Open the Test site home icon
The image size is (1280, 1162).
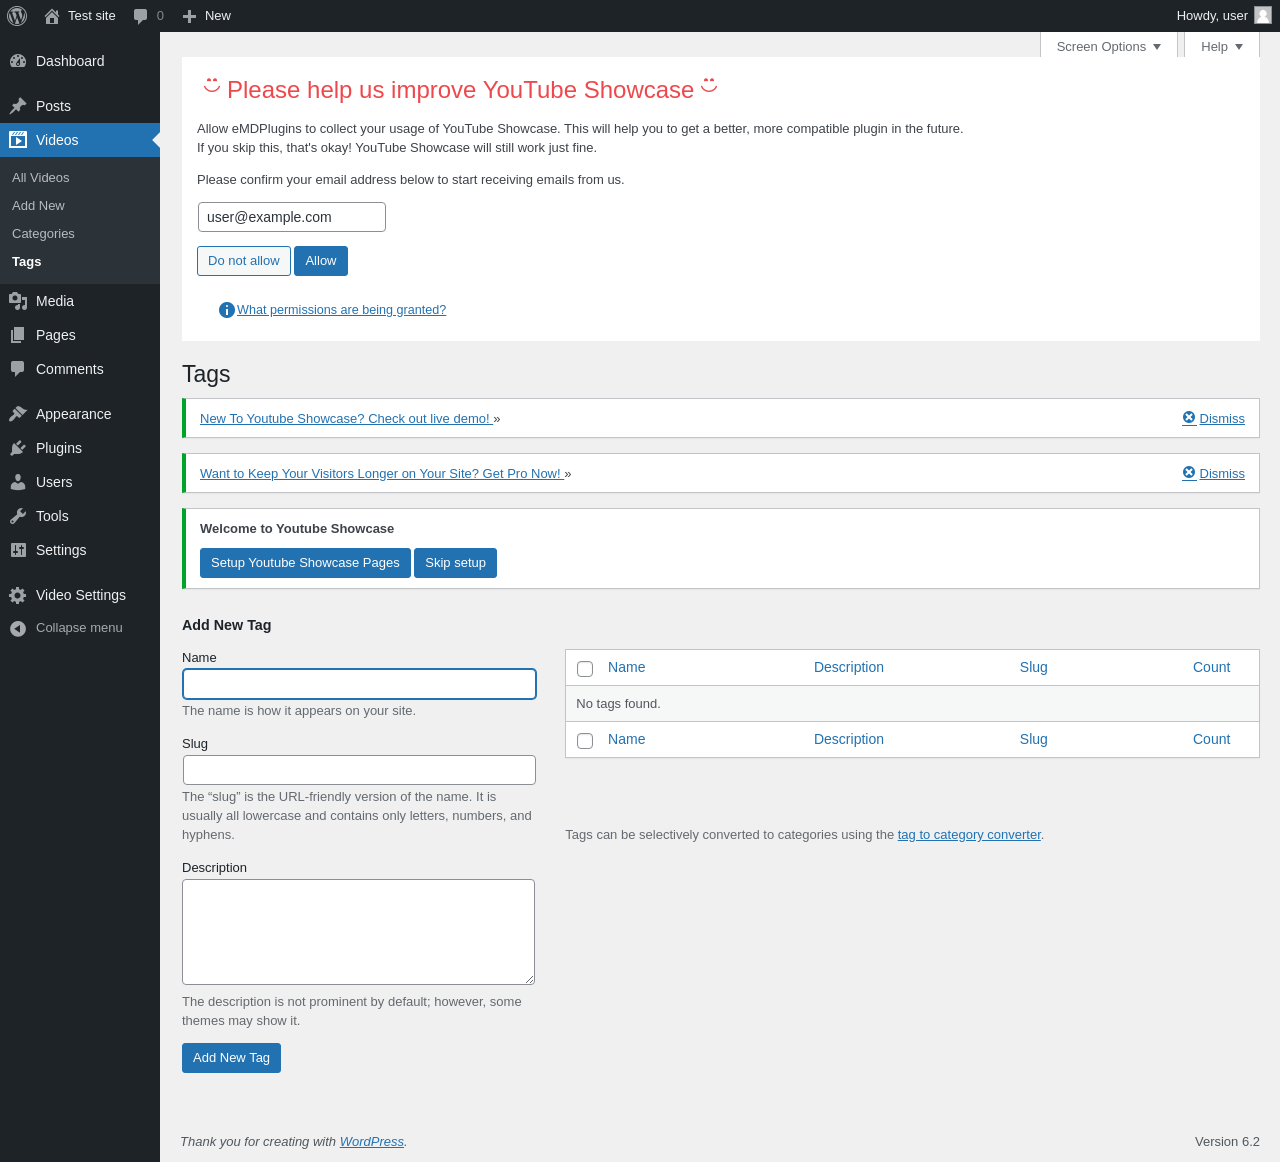[x=52, y=16]
